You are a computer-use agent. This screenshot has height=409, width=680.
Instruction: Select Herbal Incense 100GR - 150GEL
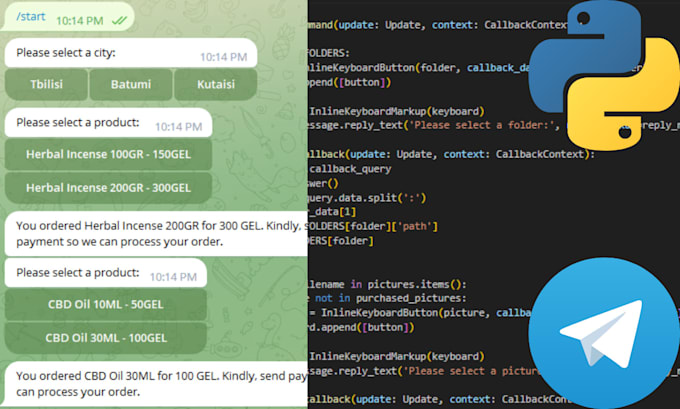[106, 155]
